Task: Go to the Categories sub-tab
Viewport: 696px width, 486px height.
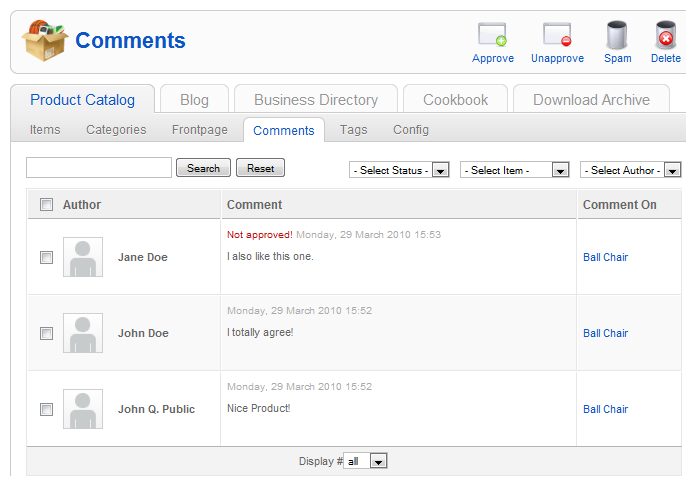Action: tap(116, 130)
